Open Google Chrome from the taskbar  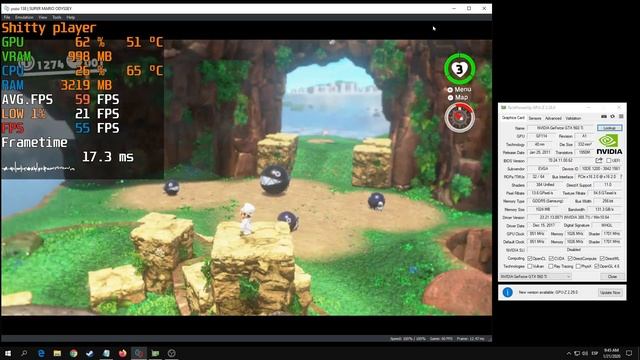pos(73,353)
